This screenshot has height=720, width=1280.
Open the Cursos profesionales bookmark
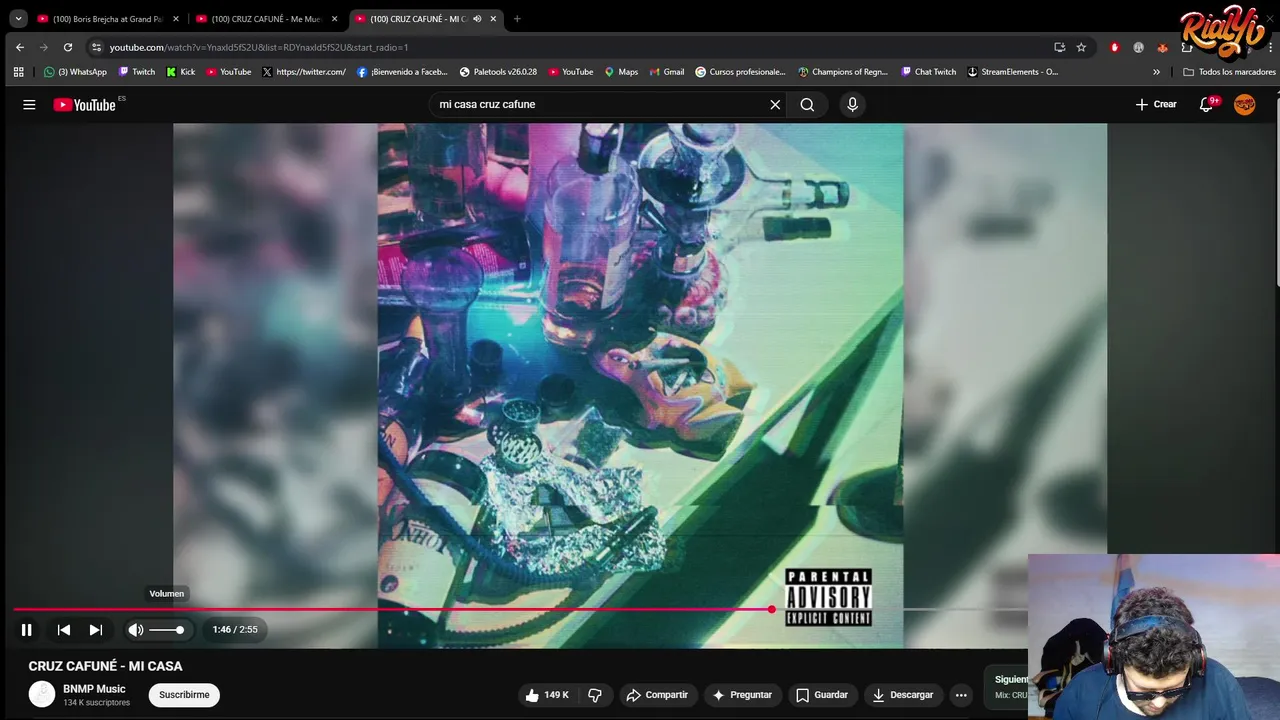coord(741,72)
